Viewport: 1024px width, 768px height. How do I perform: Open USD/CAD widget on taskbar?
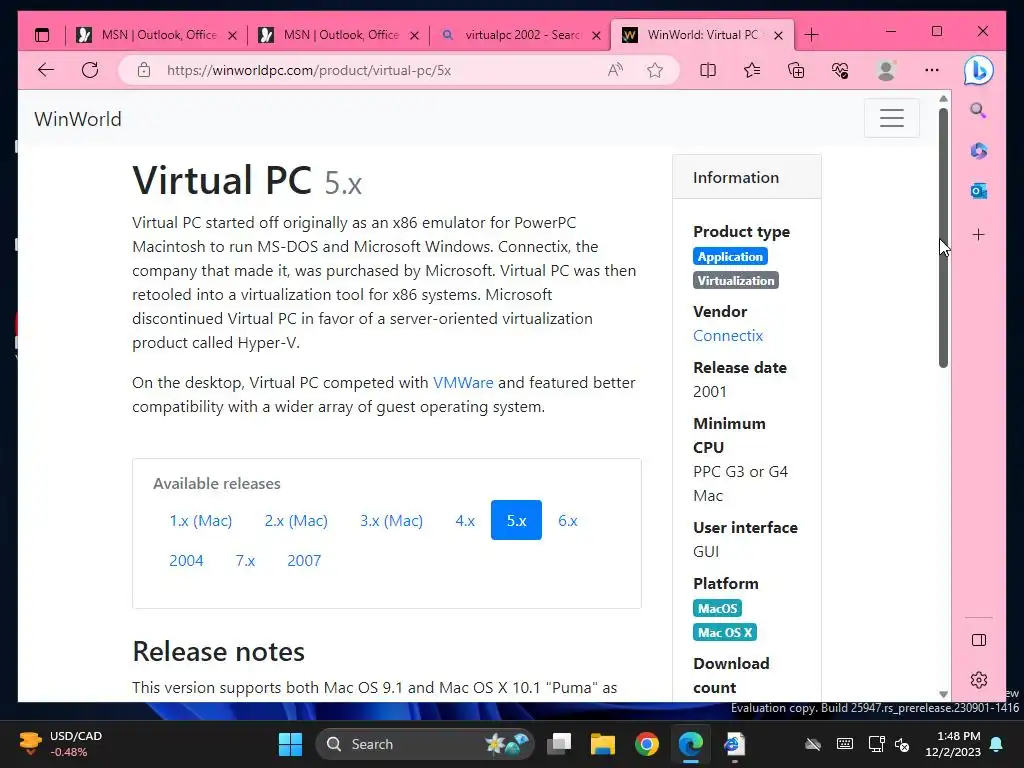[60, 744]
